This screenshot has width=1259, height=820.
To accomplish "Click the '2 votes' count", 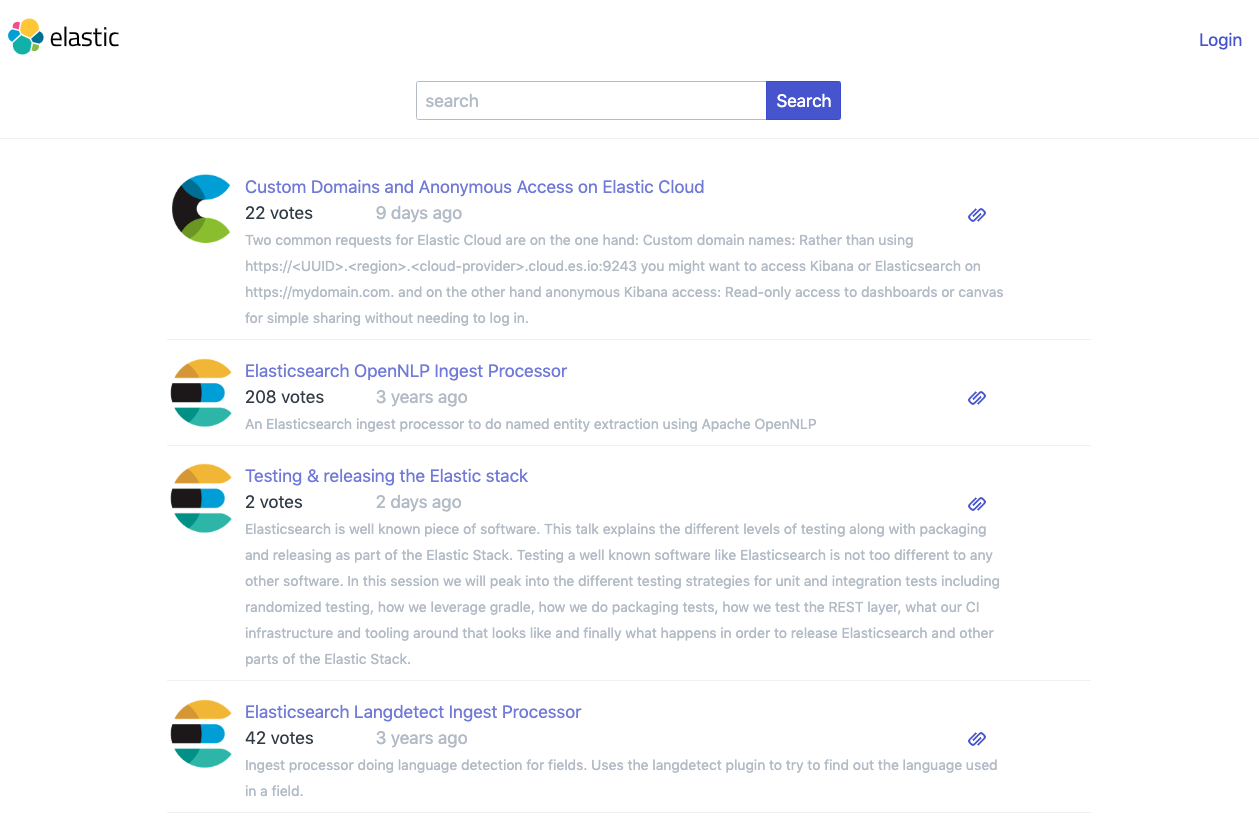I will click(x=274, y=502).
